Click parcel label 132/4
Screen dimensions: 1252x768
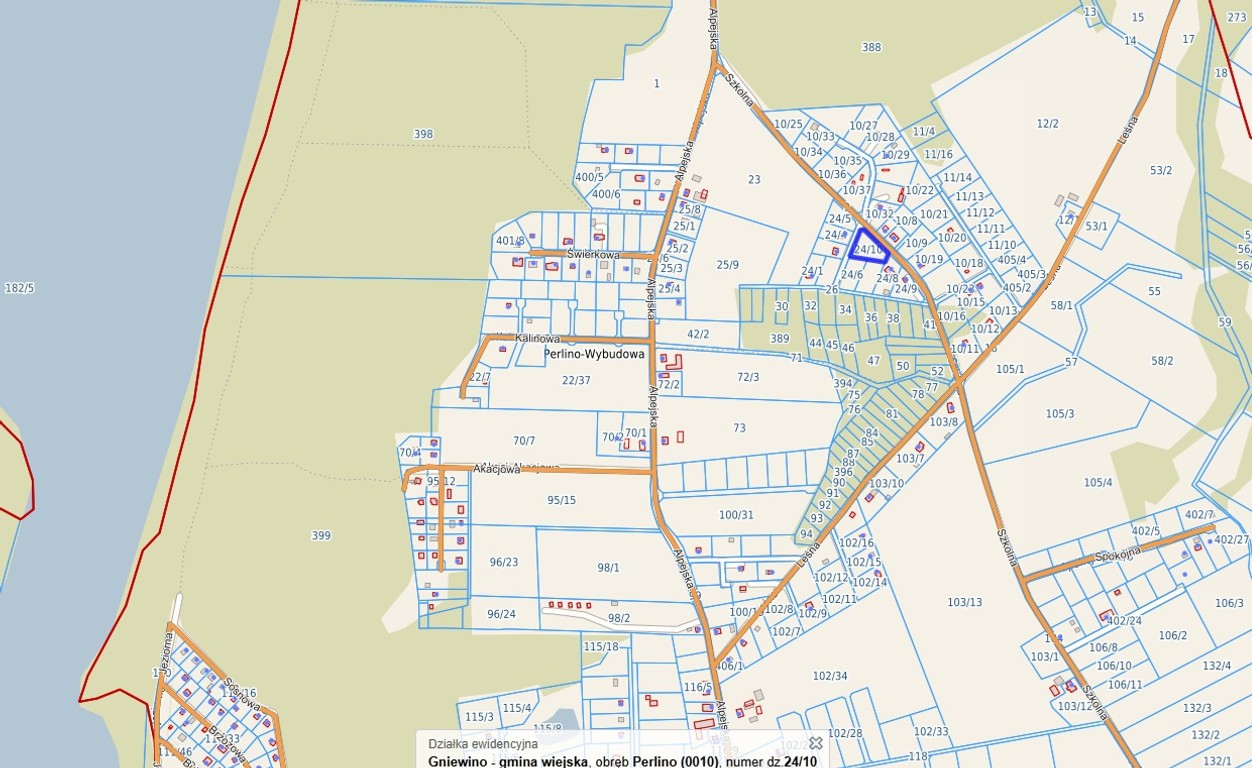1217,666
